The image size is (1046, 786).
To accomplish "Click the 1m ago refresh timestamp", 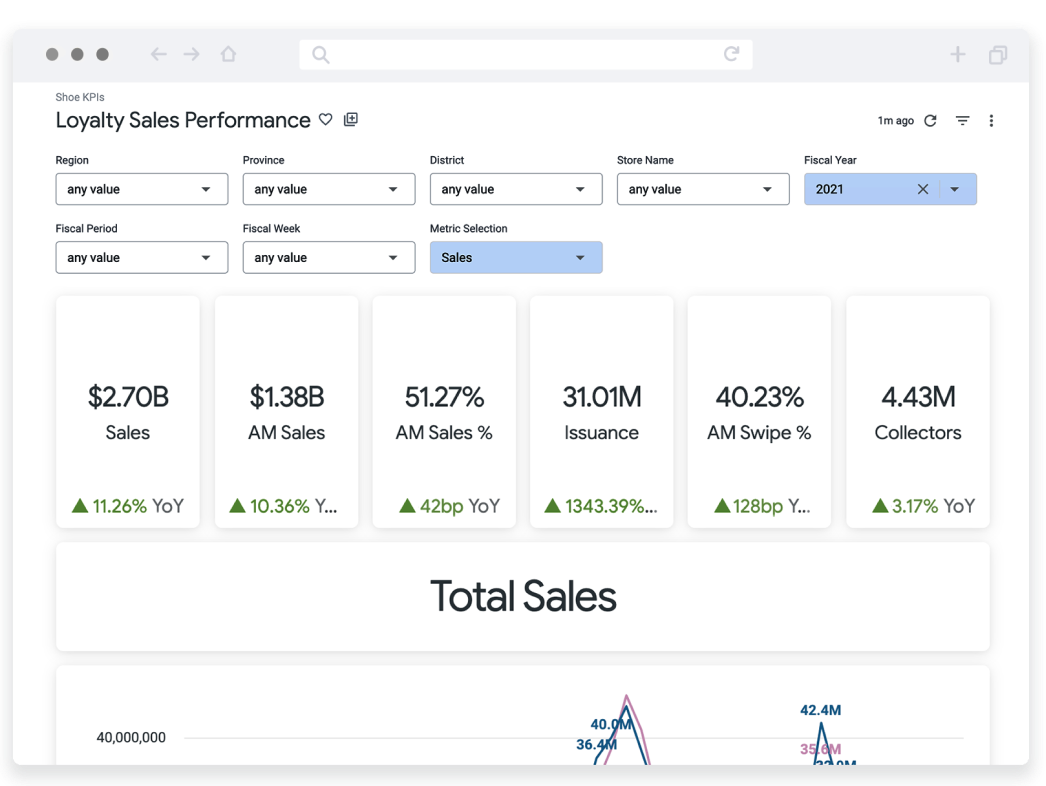I will point(896,121).
